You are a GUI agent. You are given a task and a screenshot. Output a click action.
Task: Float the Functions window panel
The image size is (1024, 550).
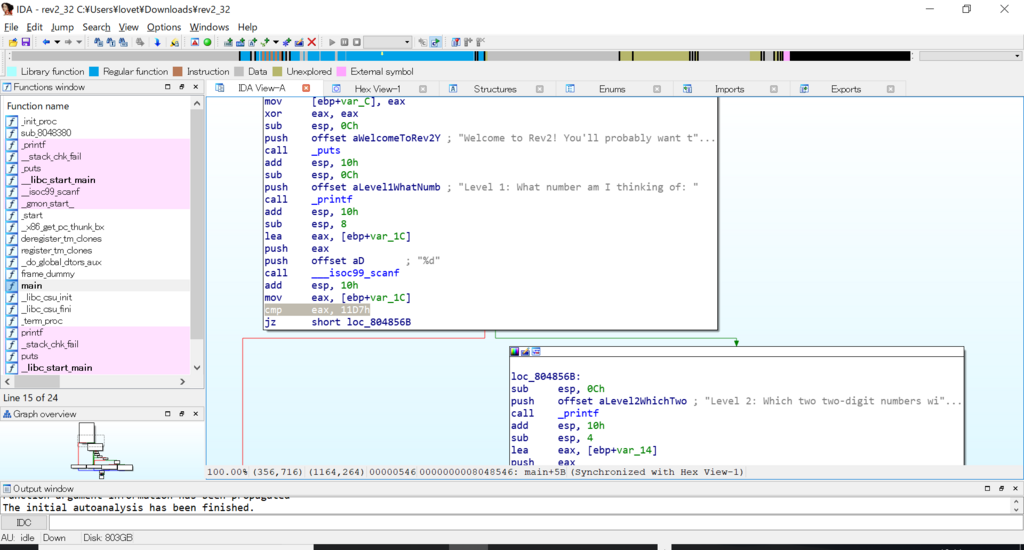[182, 87]
